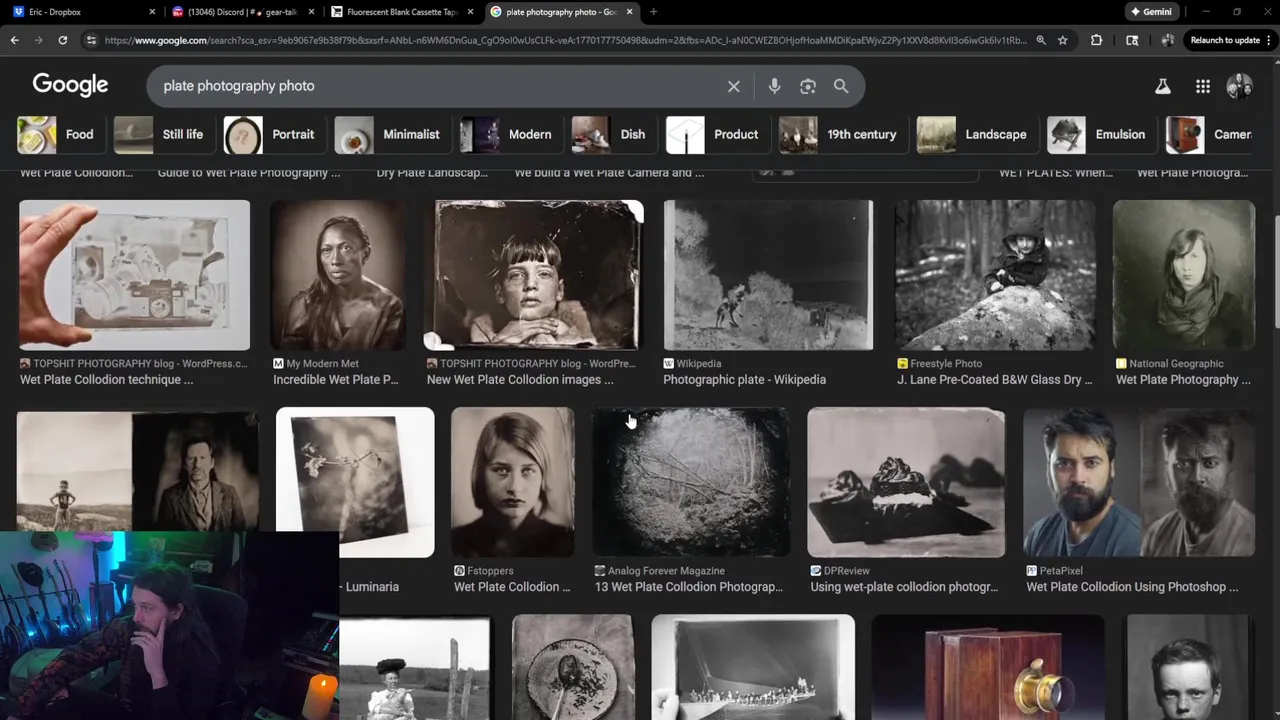
Task: Click the zoom magnifier icon in address bar
Action: 1040,40
